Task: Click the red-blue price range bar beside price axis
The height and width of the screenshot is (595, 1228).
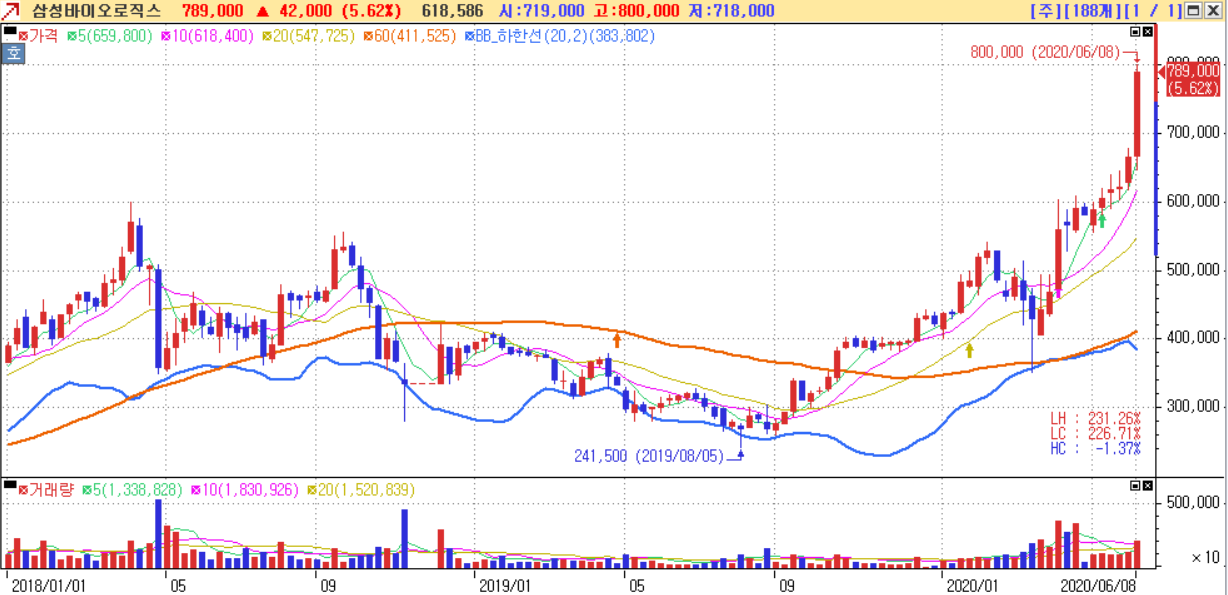Action: tap(1155, 140)
